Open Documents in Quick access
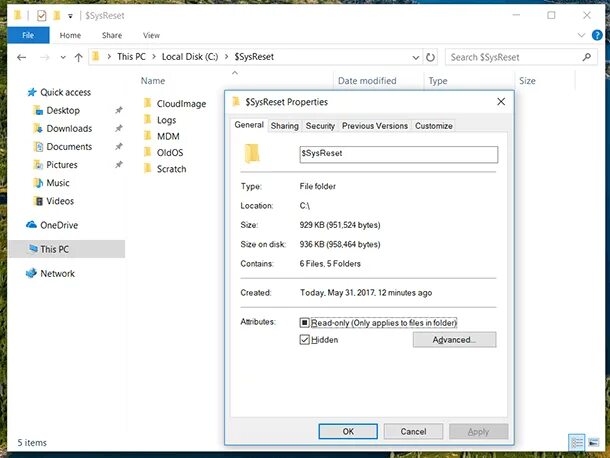Image resolution: width=610 pixels, height=458 pixels. 69,147
